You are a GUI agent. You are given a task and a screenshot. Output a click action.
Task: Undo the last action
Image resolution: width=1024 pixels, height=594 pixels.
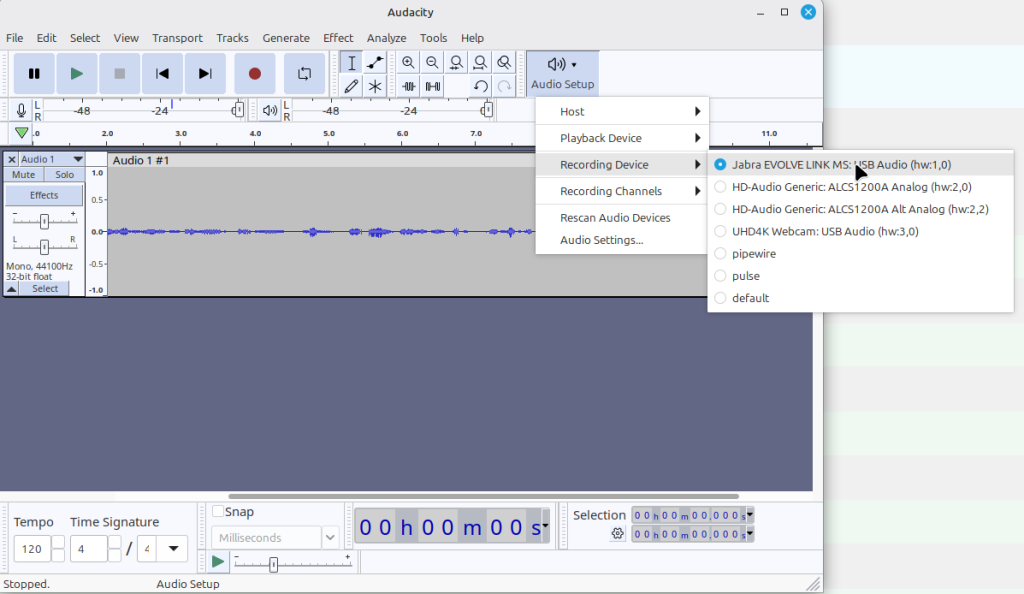(481, 86)
